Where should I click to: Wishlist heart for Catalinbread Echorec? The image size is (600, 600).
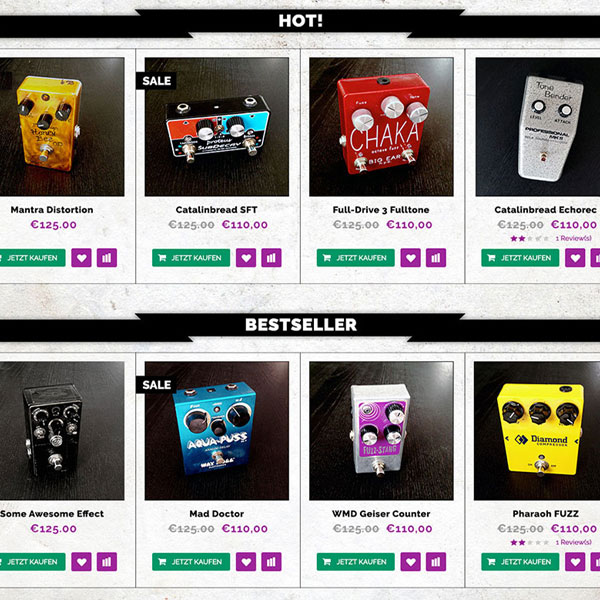(575, 258)
